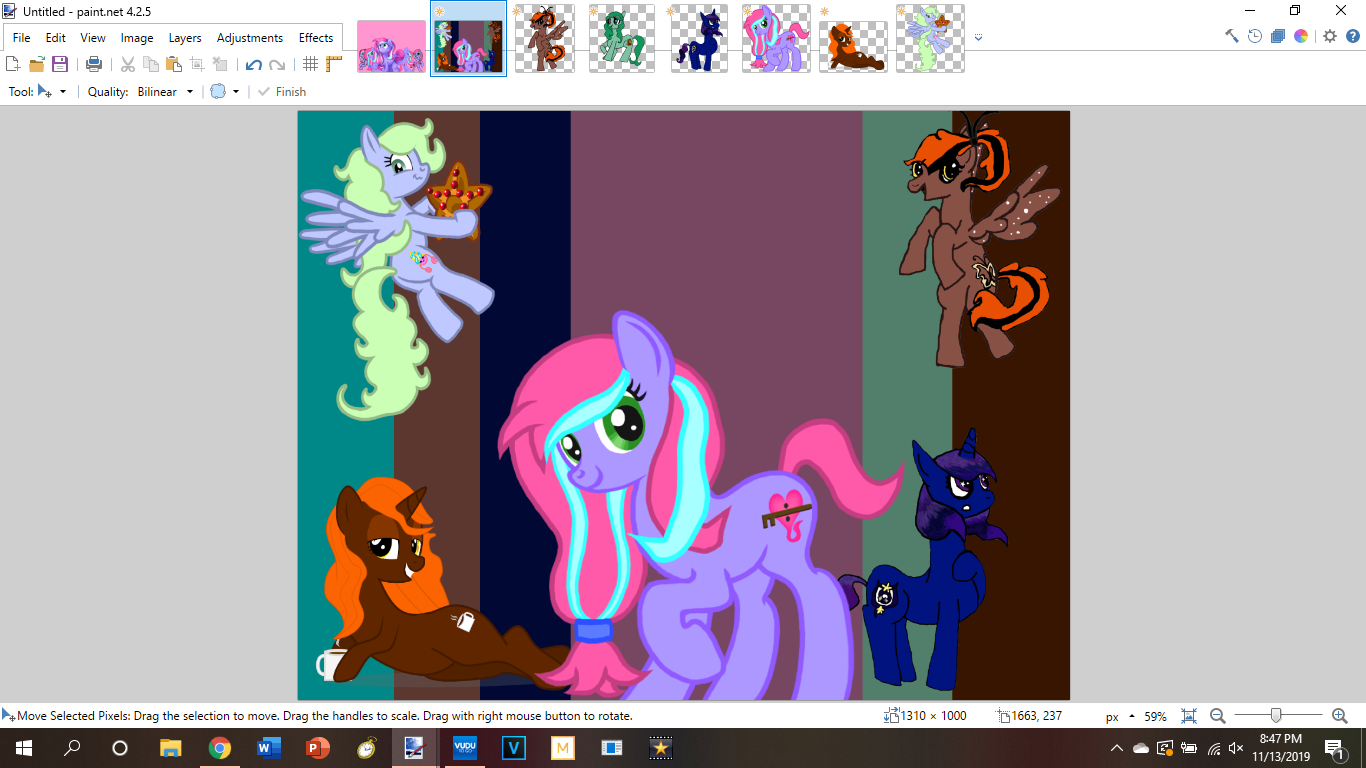1366x768 pixels.
Task: Fit image to window using status bar icon
Action: click(1189, 716)
